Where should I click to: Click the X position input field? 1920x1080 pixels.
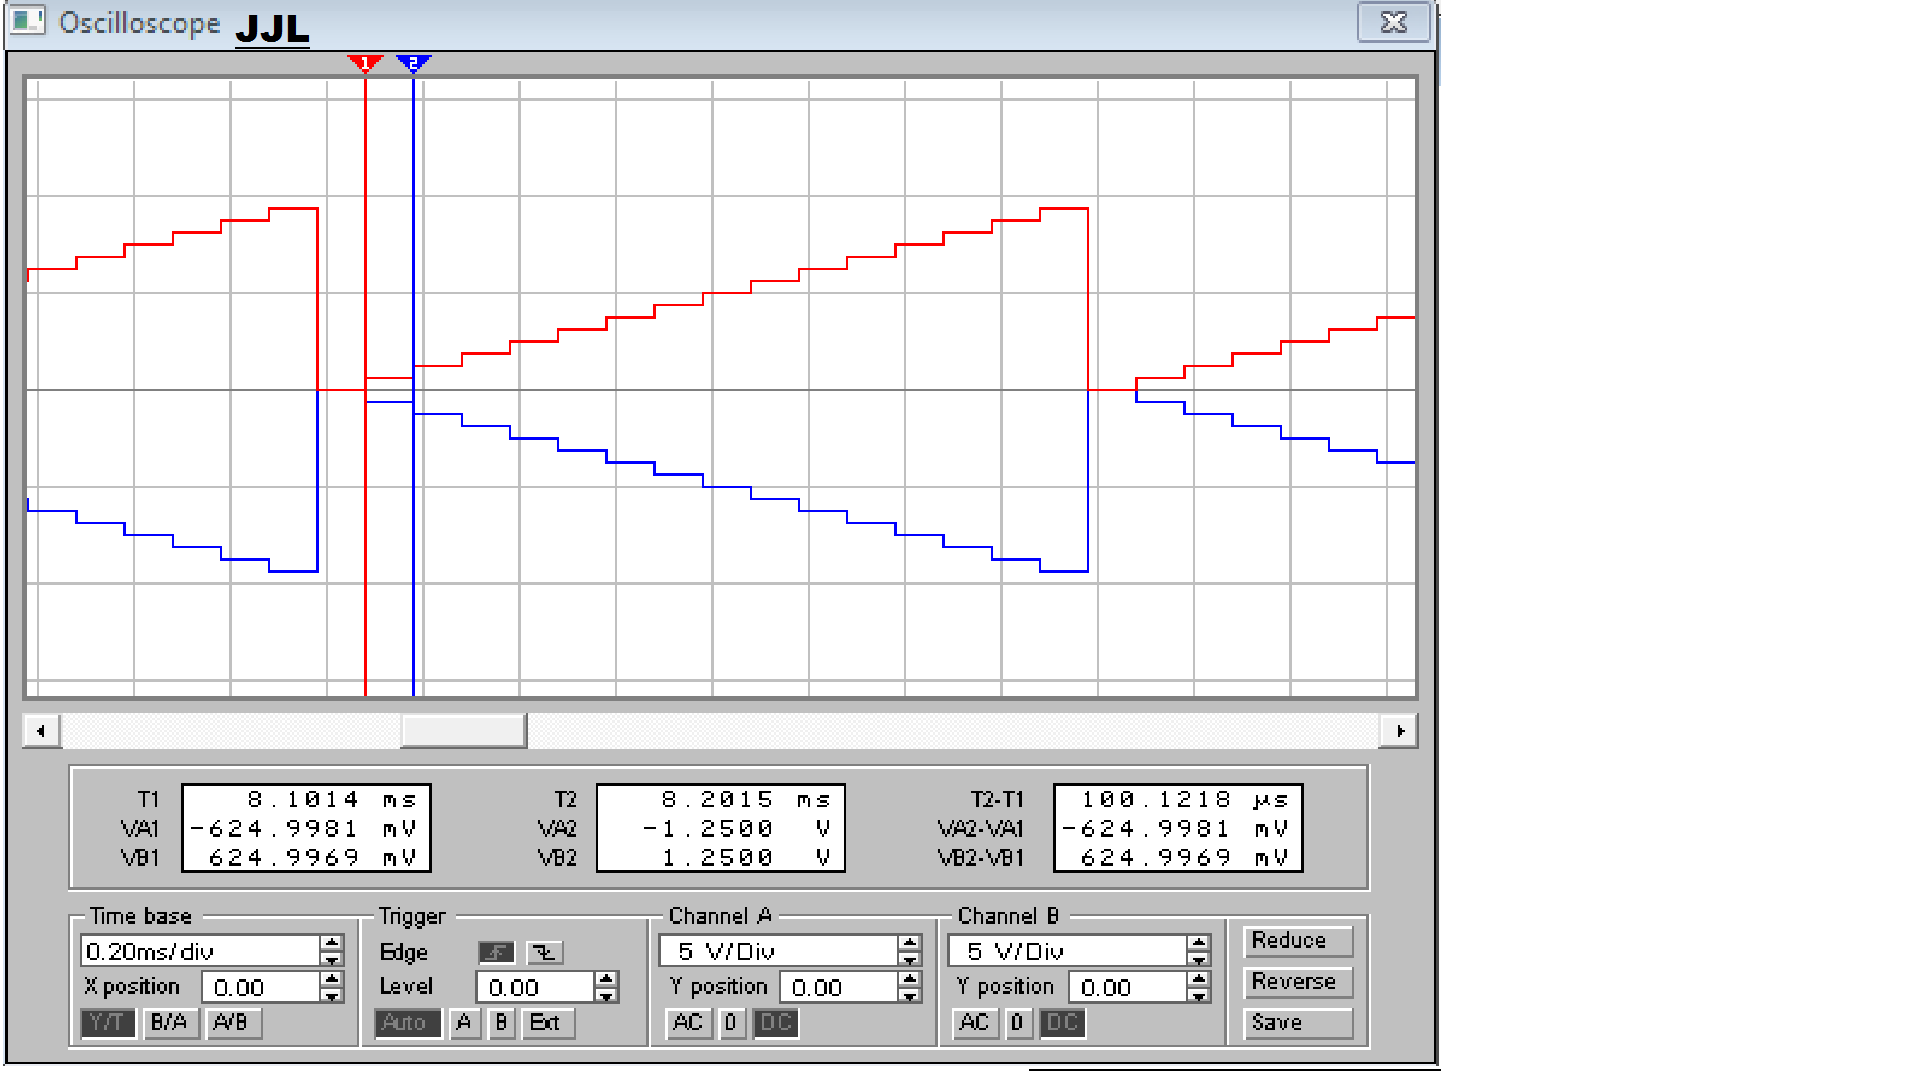260,987
